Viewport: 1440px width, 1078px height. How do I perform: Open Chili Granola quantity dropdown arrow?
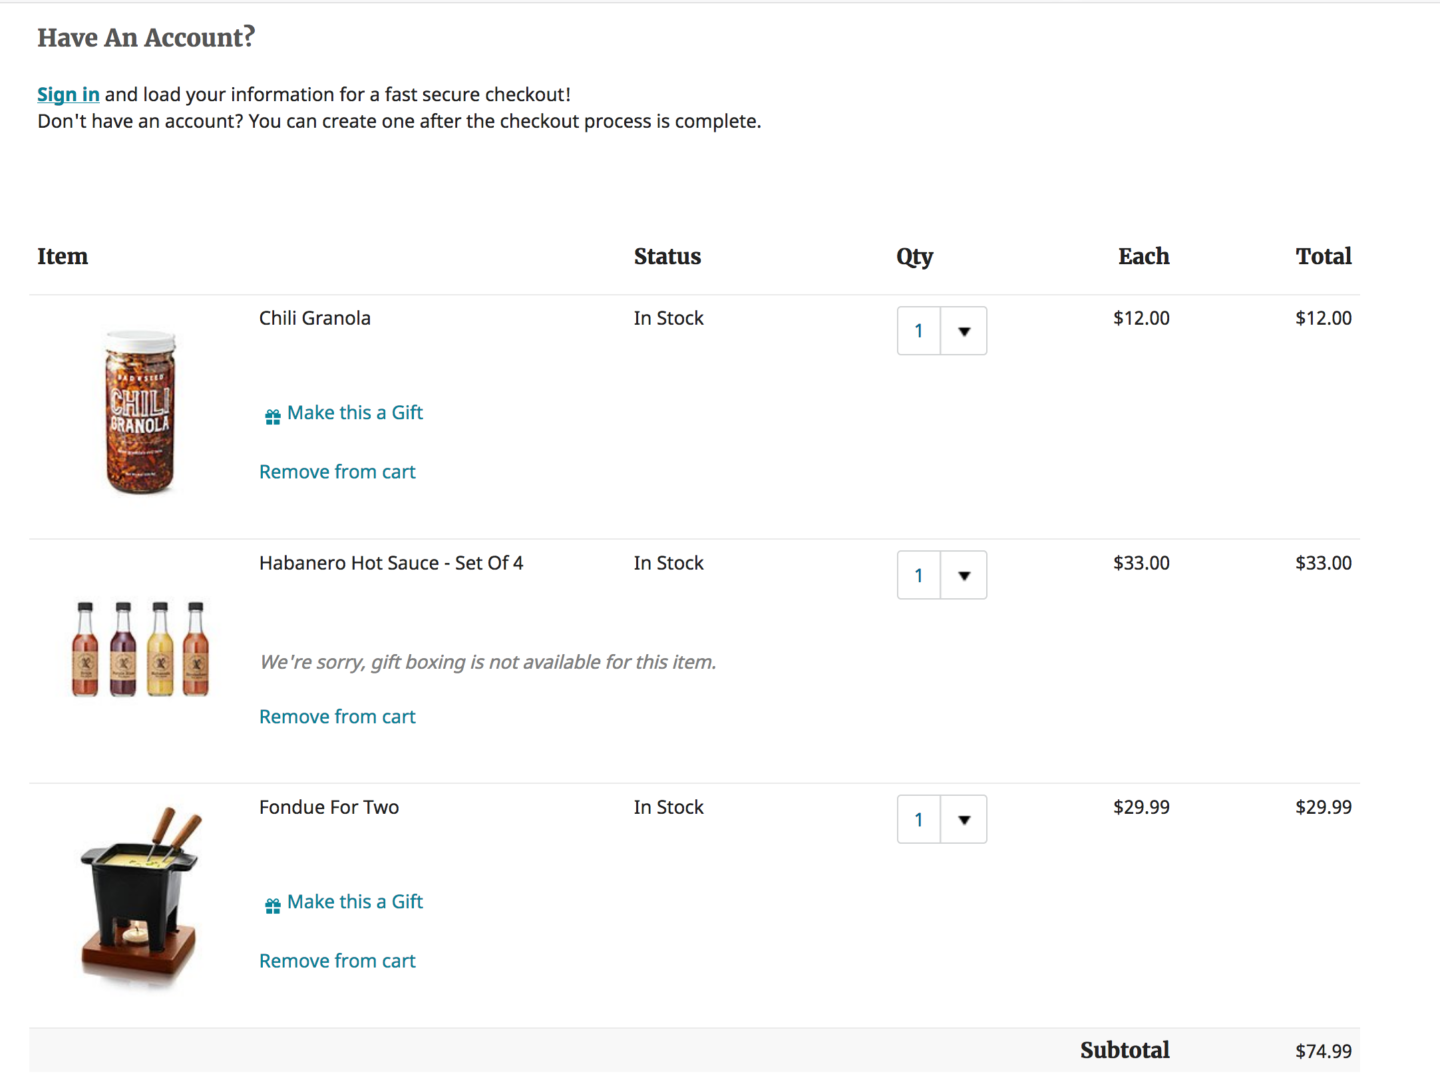[964, 331]
